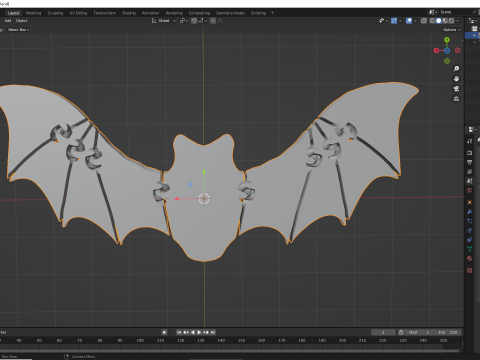Open the Animation workspace tab
The image size is (480, 360).
[150, 13]
